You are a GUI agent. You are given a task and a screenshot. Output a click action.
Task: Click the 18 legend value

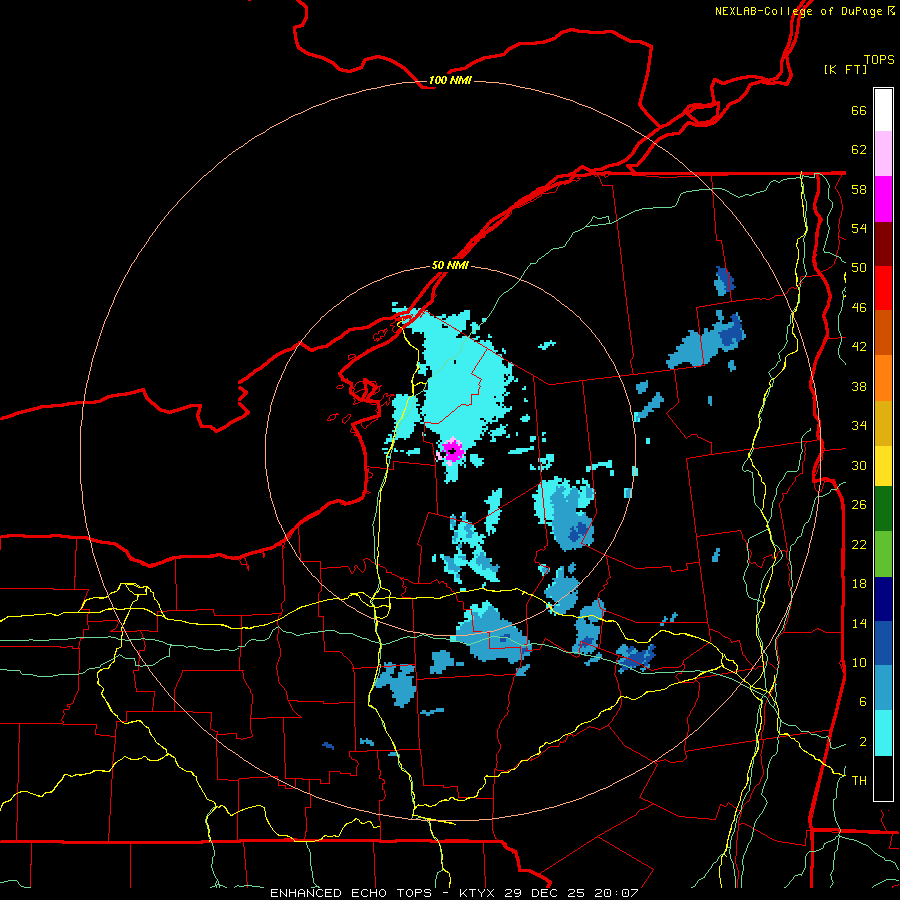pos(859,584)
